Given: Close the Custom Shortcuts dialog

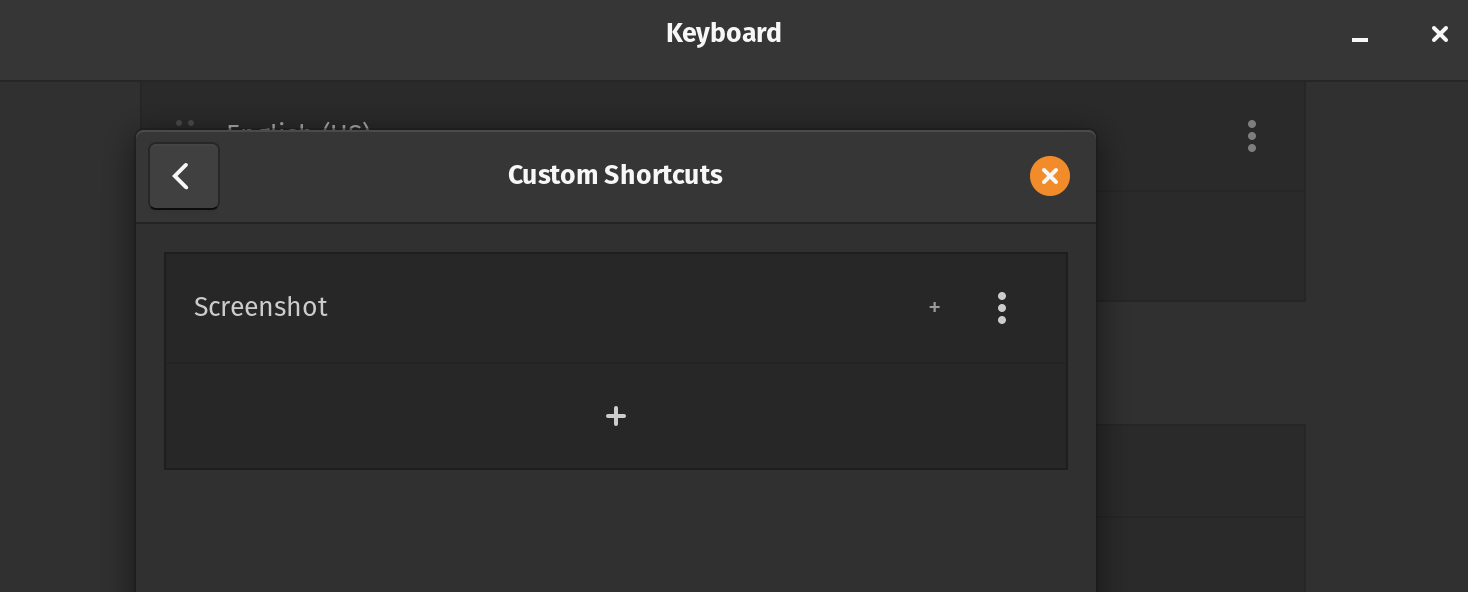Looking at the screenshot, I should pos(1049,176).
